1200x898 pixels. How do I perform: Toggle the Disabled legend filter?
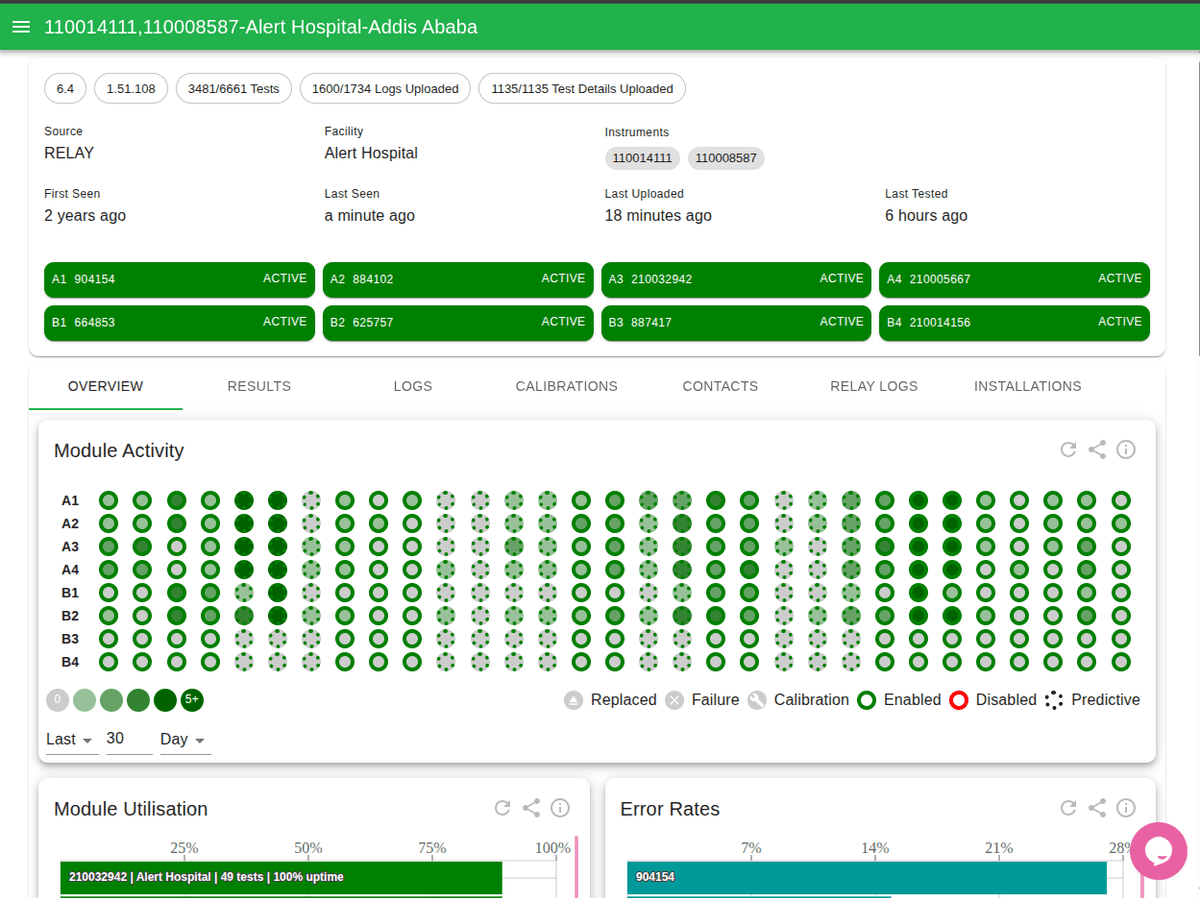[992, 700]
